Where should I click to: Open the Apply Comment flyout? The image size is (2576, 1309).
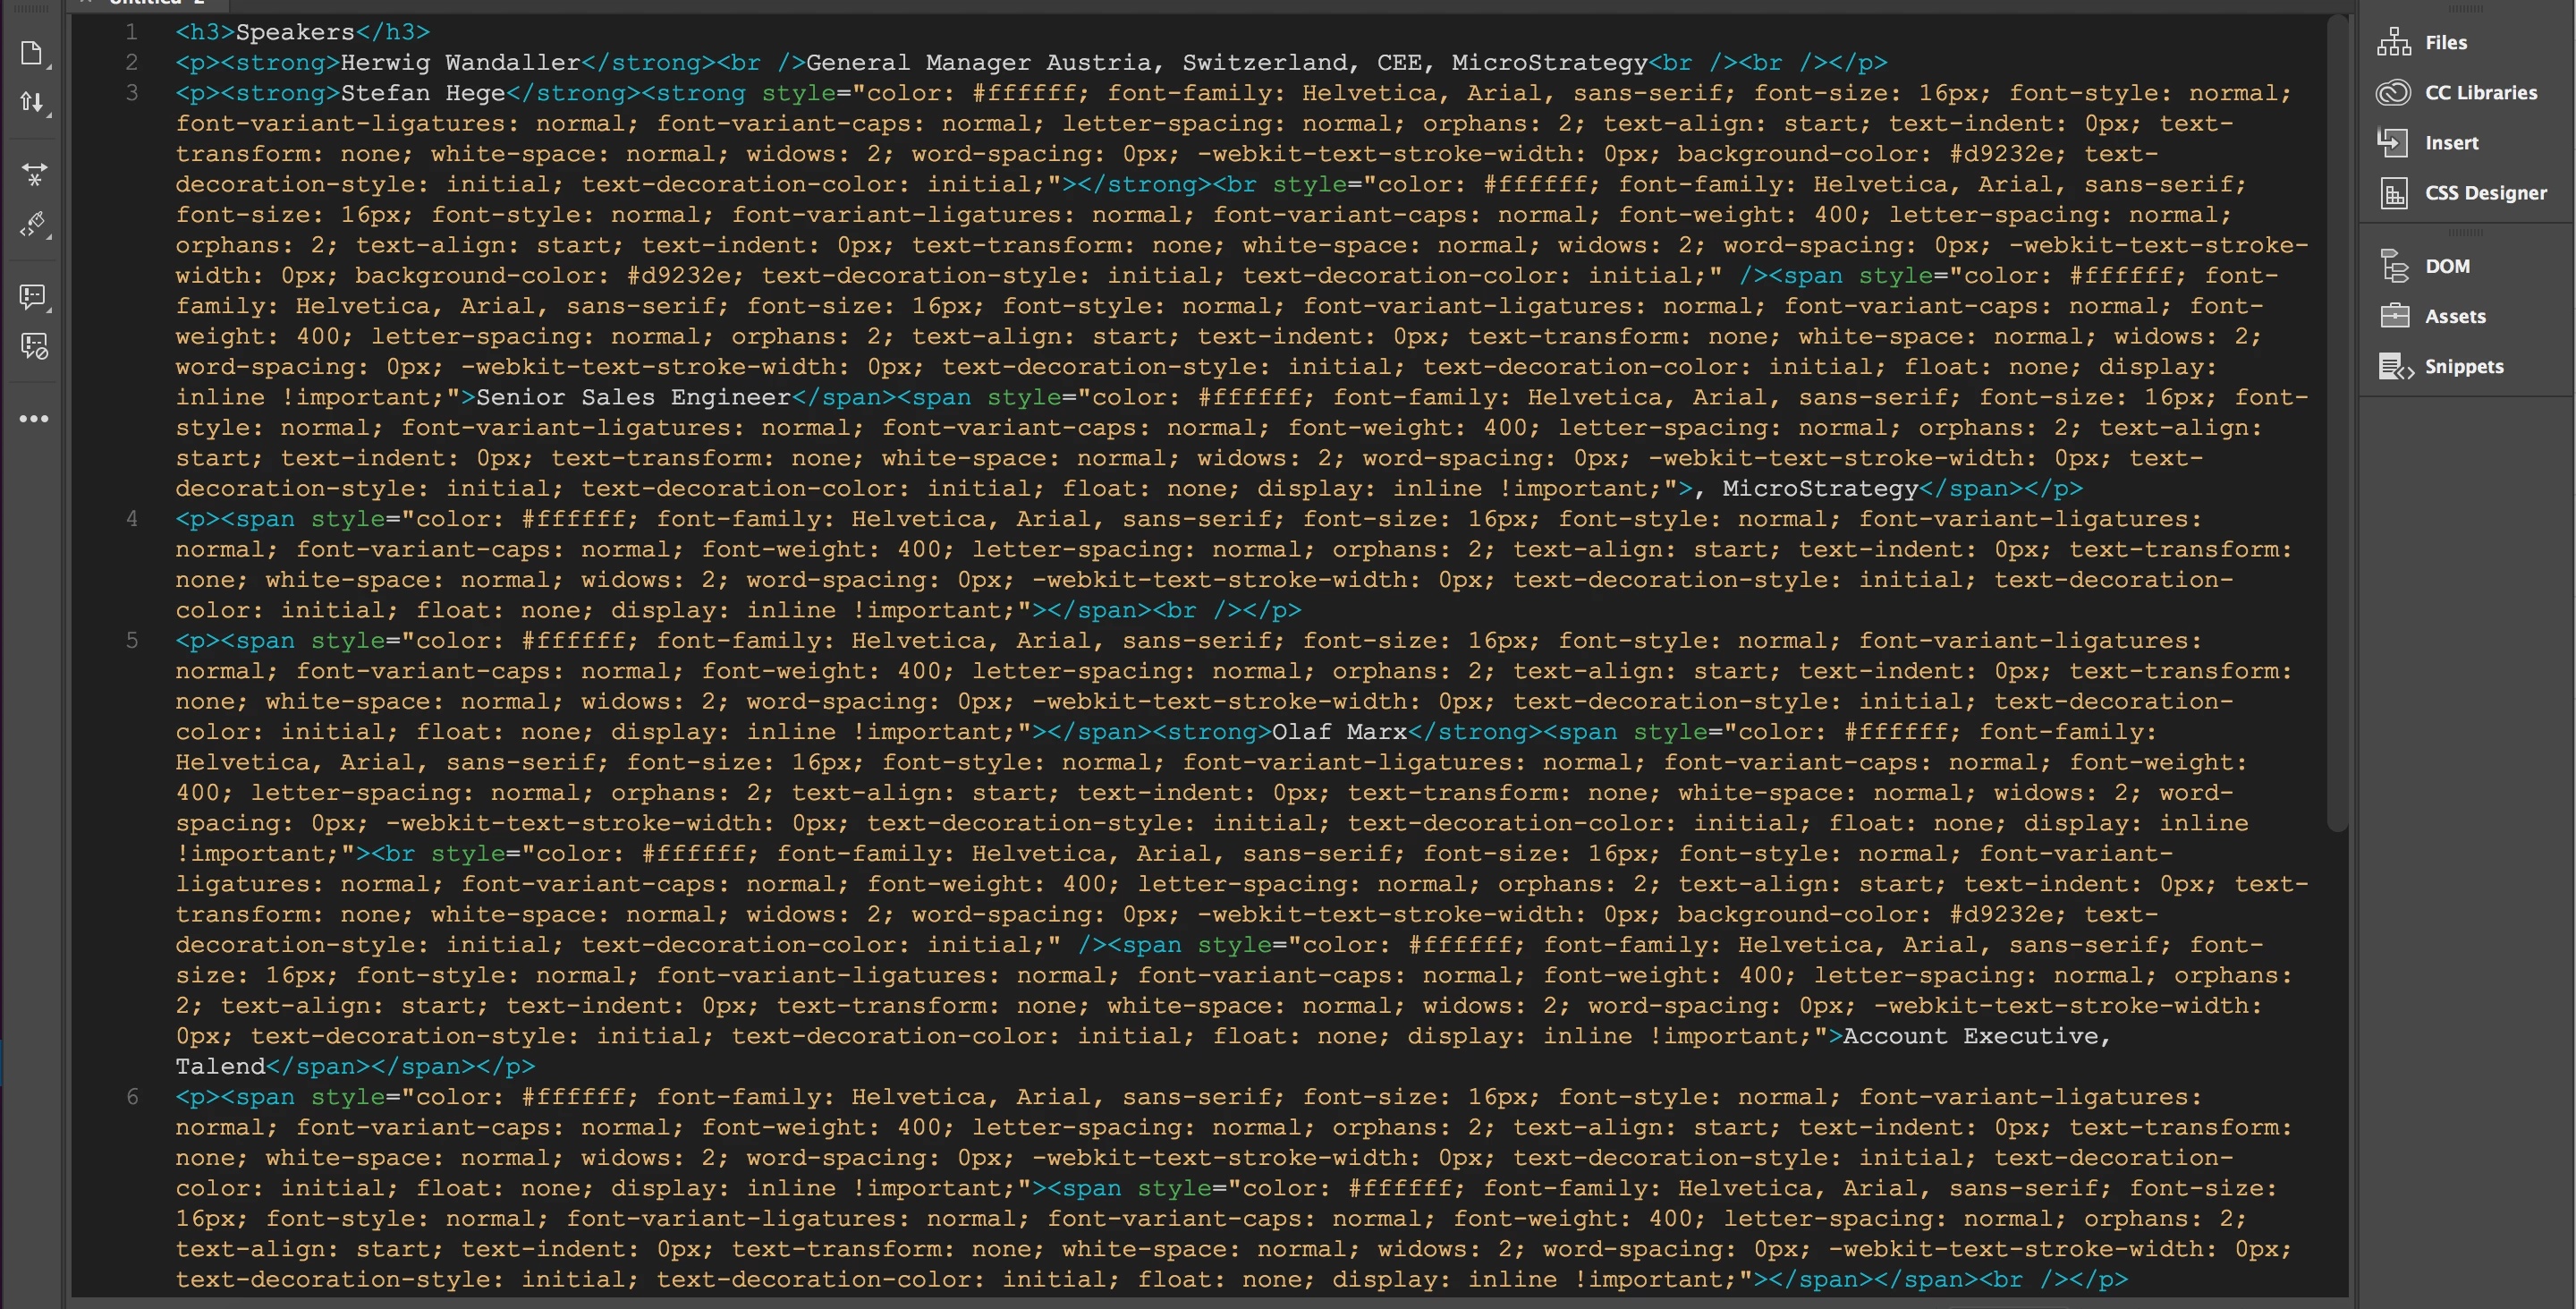click(33, 296)
